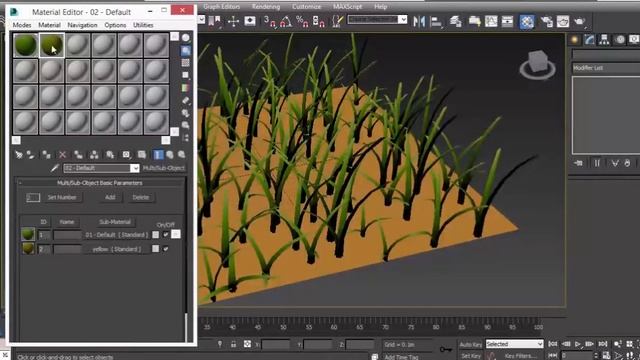The height and width of the screenshot is (360, 640).
Task: Toggle 3D Snaps in main toolbar
Action: [269, 21]
